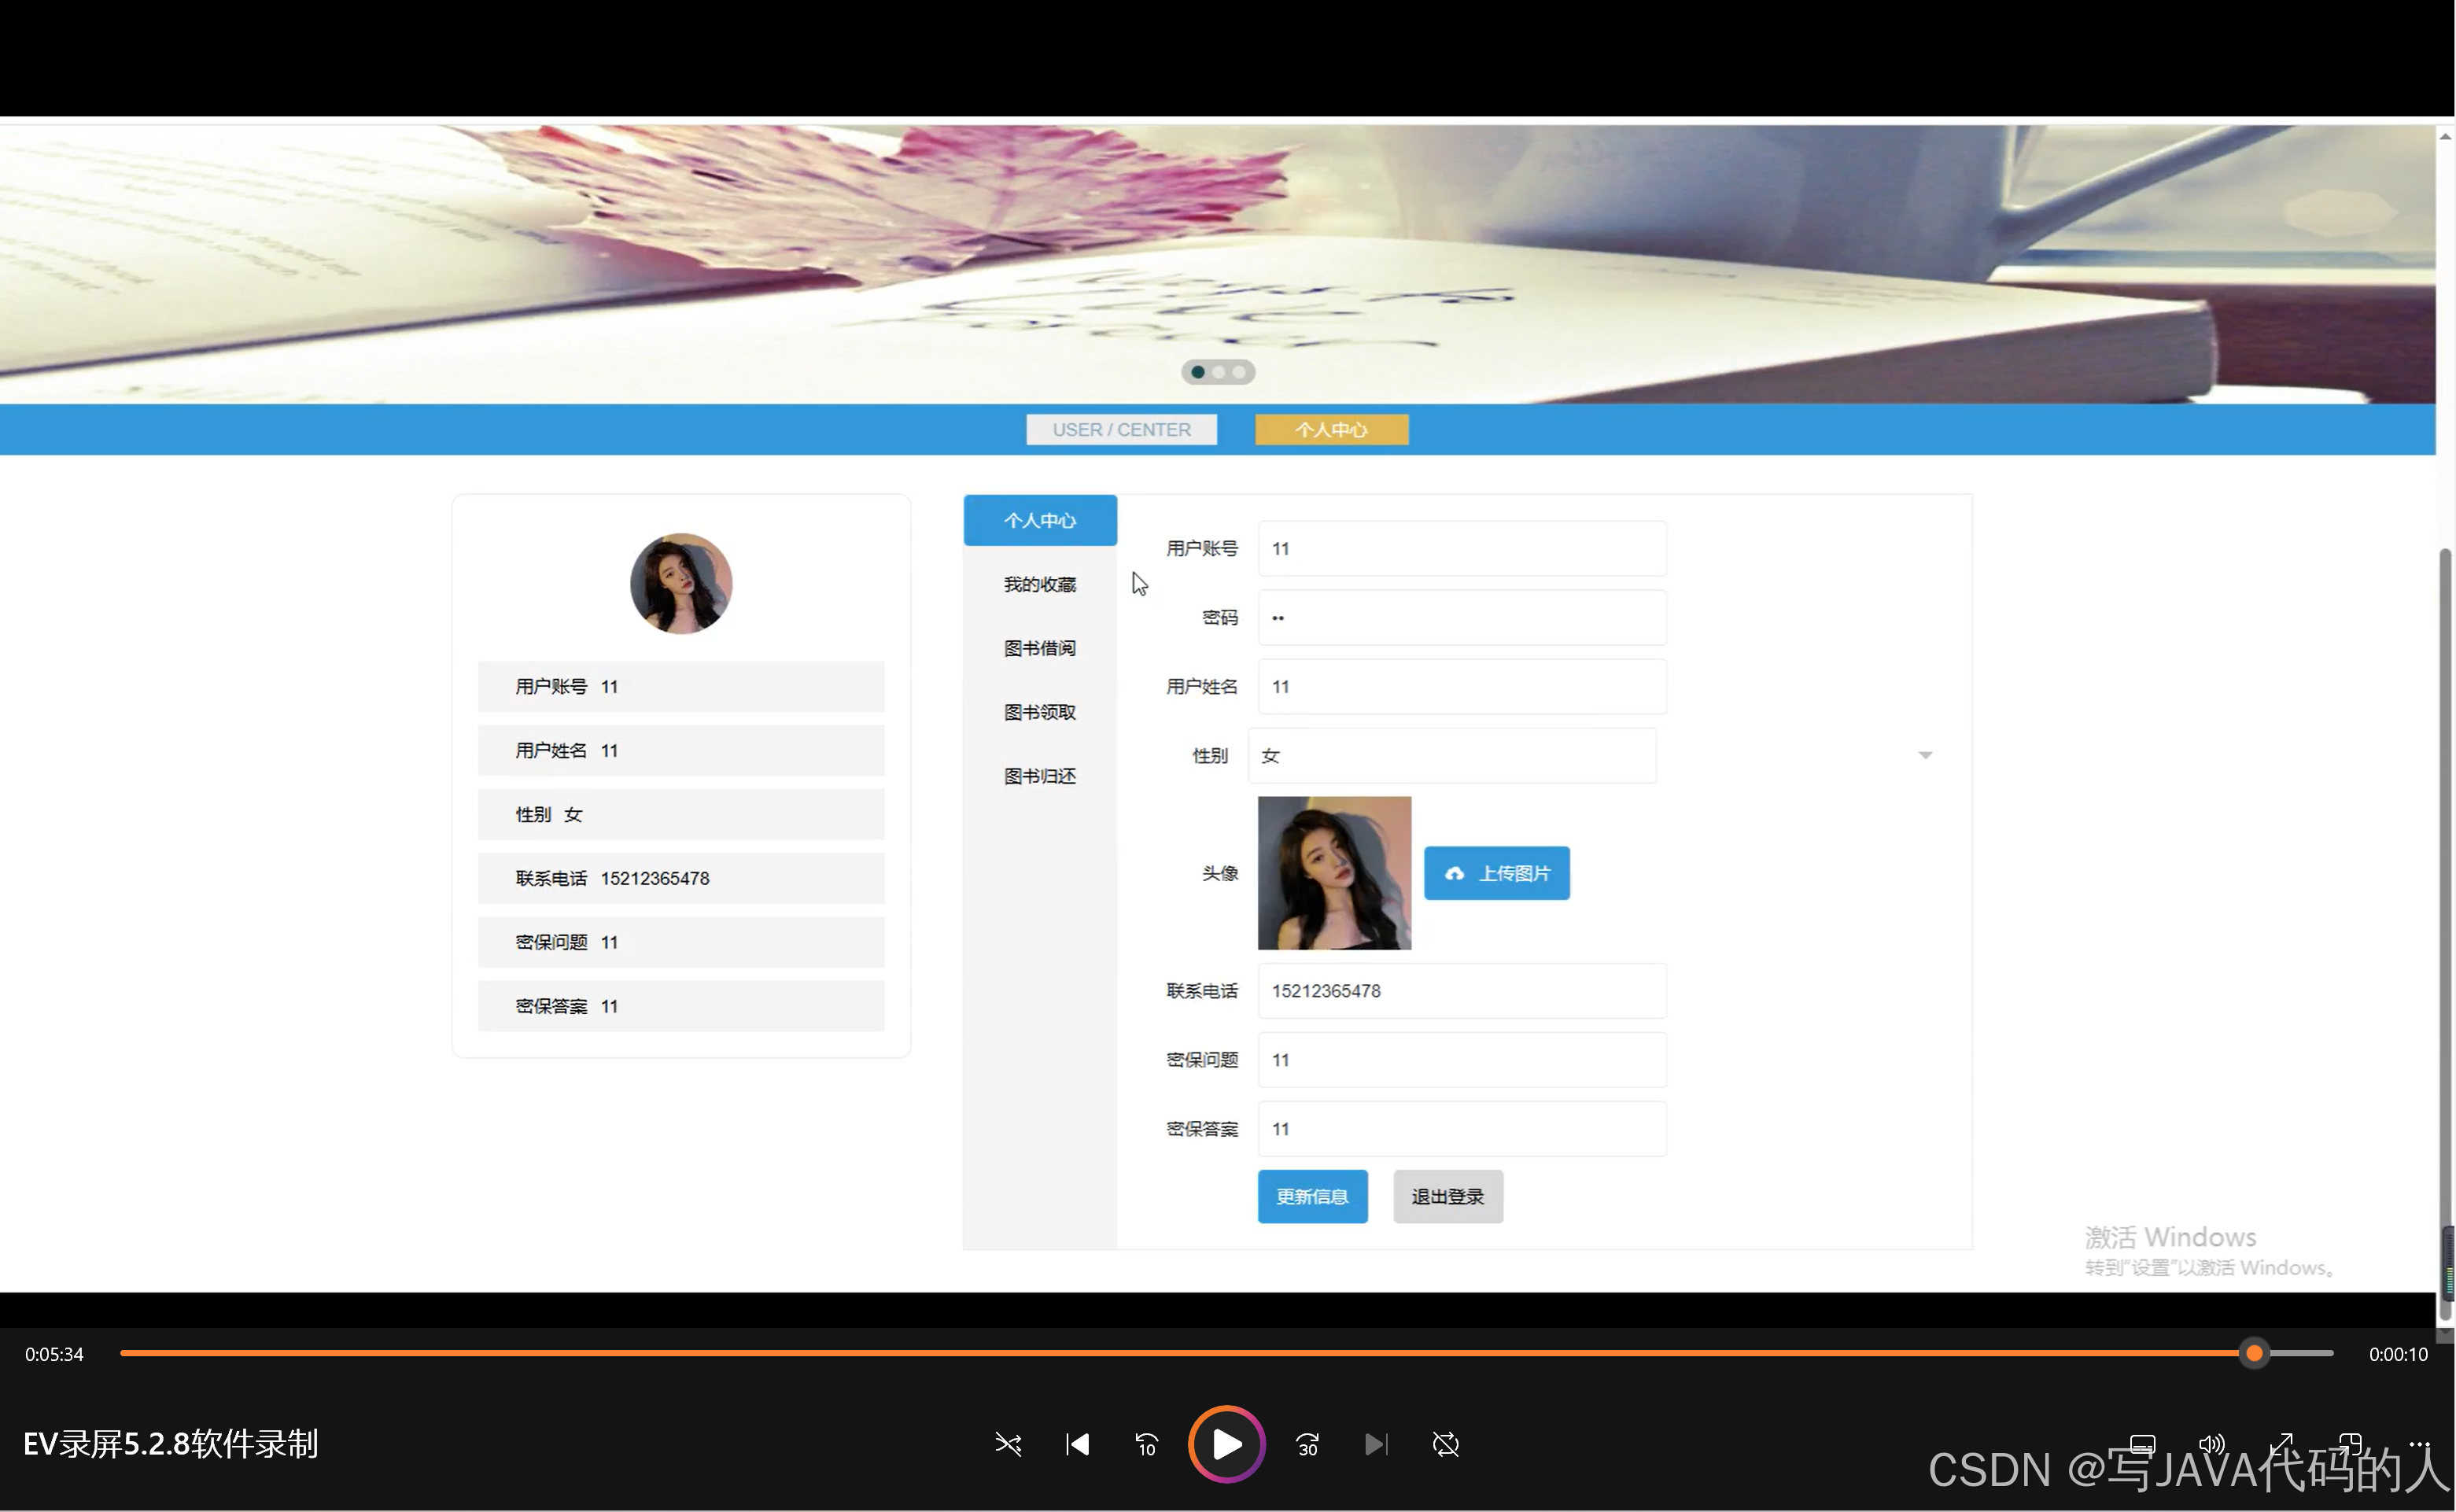Open the 性别 dropdown arrow

(1925, 755)
